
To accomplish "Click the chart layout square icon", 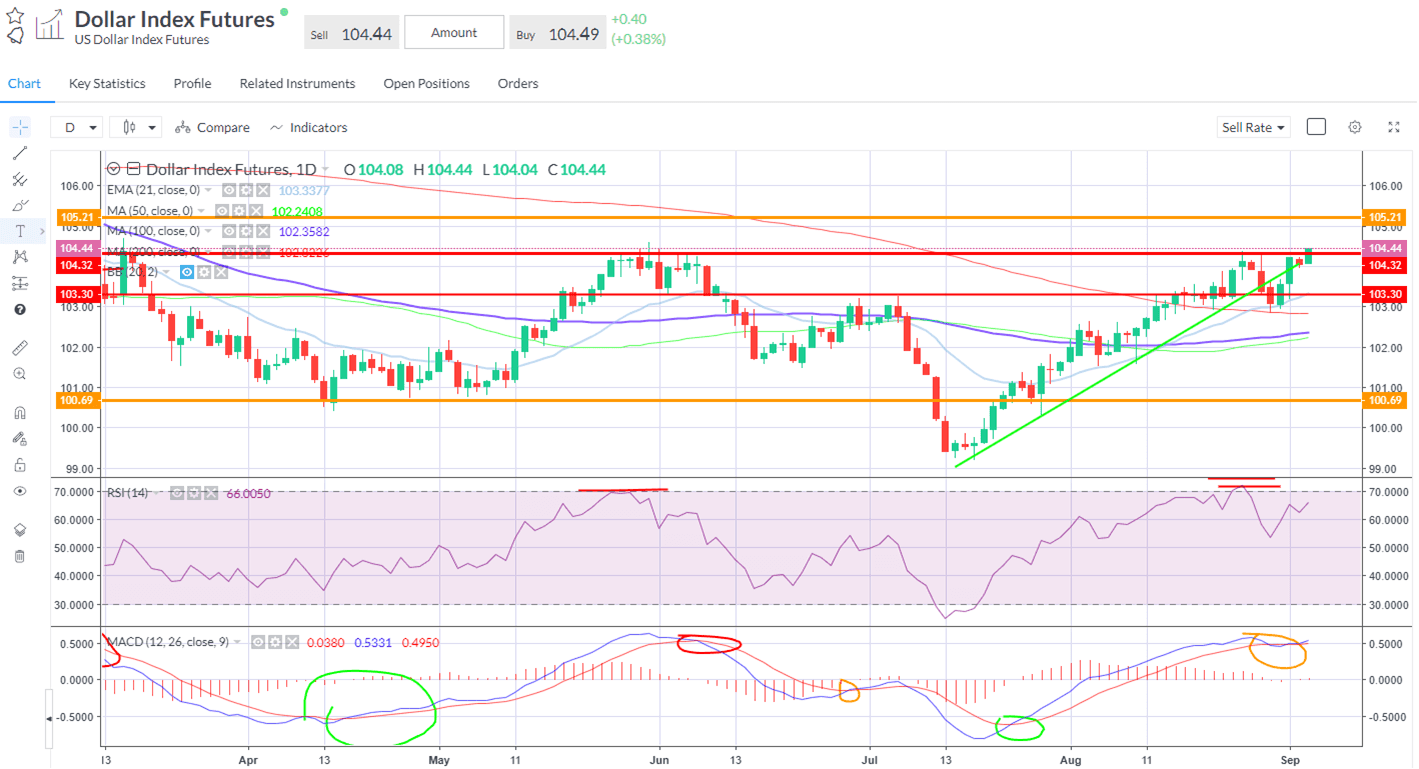I will coord(1316,127).
